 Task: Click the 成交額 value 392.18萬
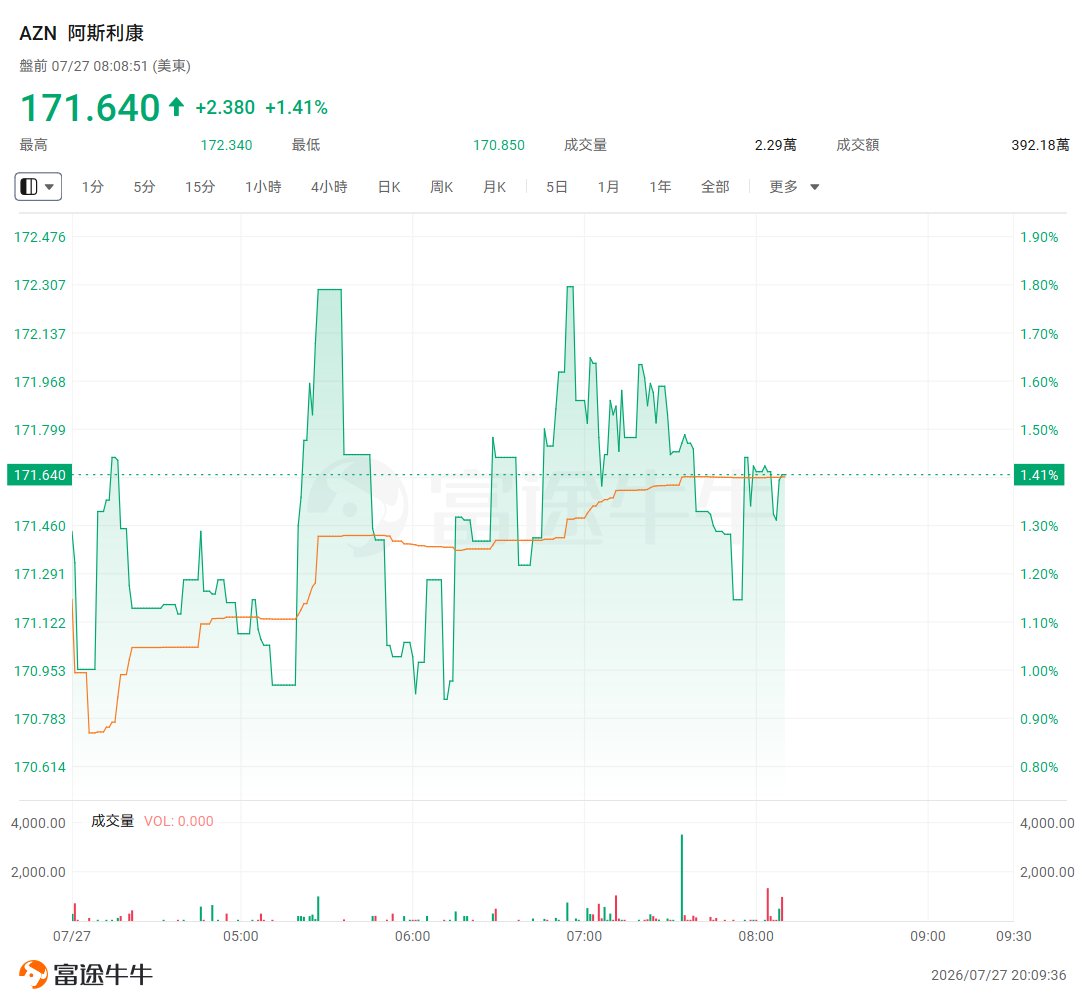[1040, 145]
